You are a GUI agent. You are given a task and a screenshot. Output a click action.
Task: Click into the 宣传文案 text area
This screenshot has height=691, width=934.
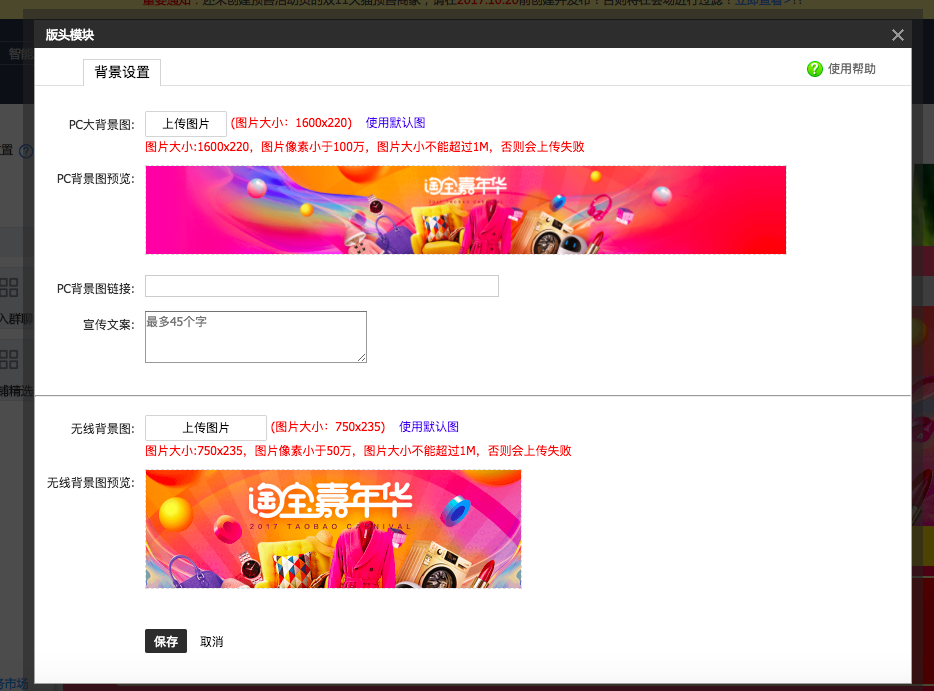(256, 337)
